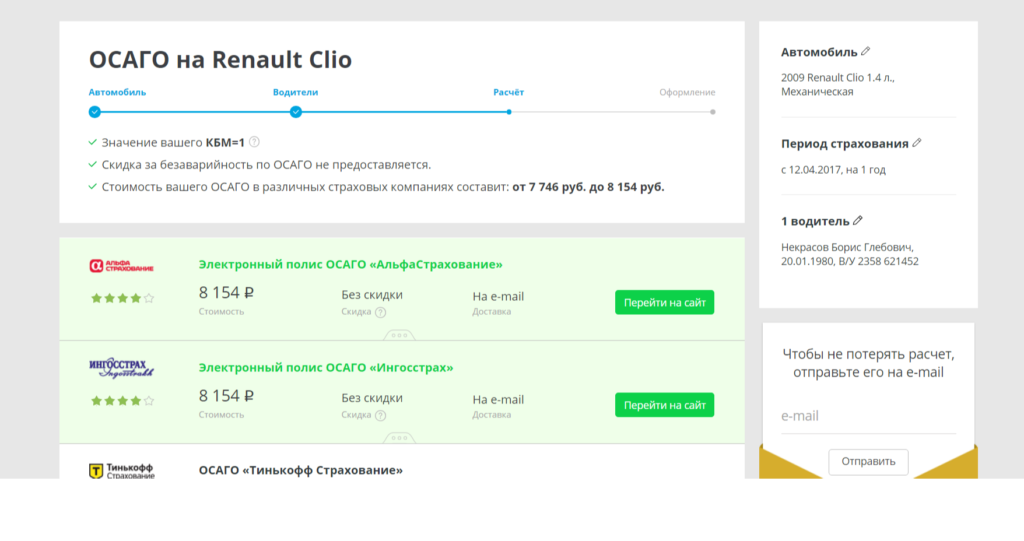Go to the Автомобиль step
Viewport: 1024px width, 541px height.
118,92
